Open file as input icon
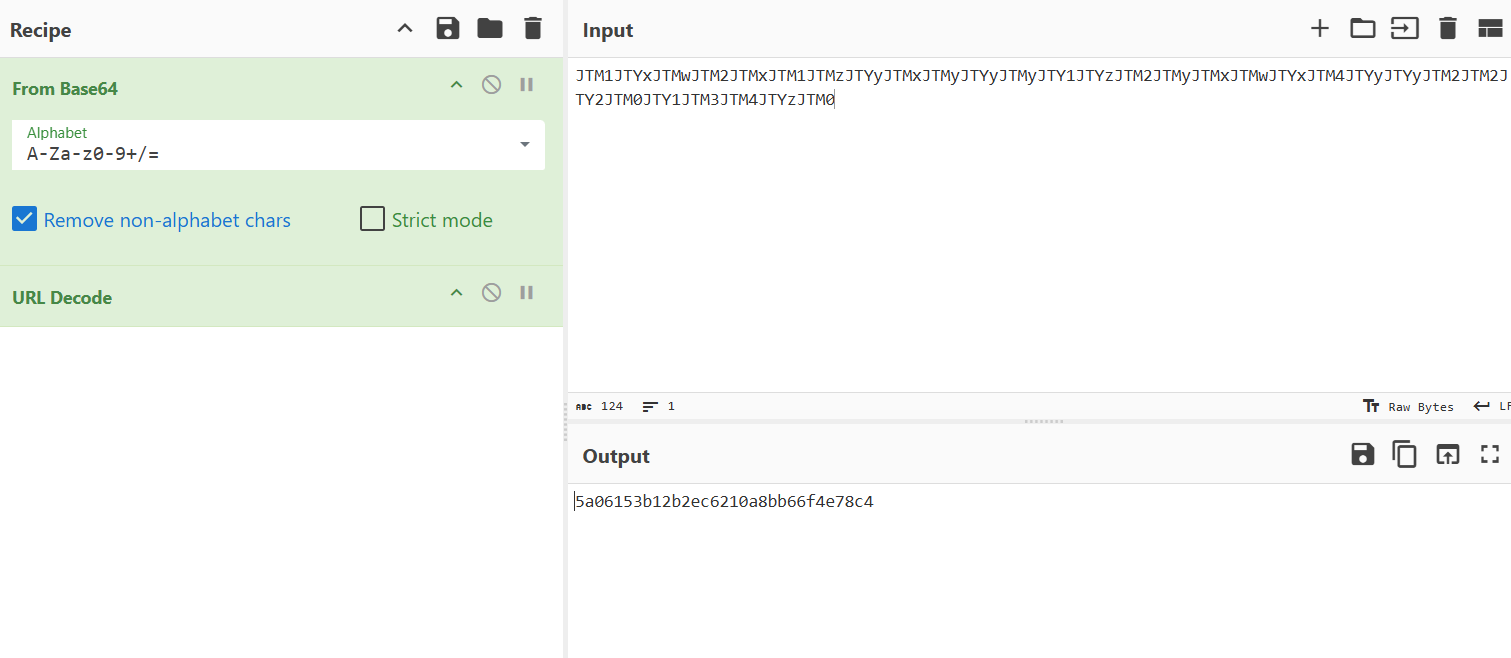Screen dimensions: 1511x658 click(x=1405, y=29)
